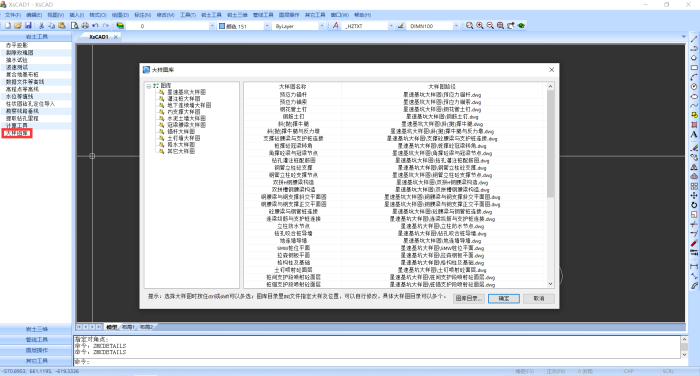Open the ByLayer linetype dropdown

[x=298, y=26]
